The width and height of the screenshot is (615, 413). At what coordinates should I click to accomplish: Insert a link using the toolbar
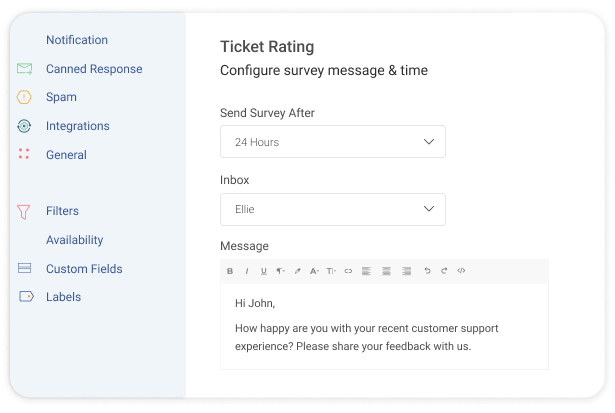tap(348, 271)
